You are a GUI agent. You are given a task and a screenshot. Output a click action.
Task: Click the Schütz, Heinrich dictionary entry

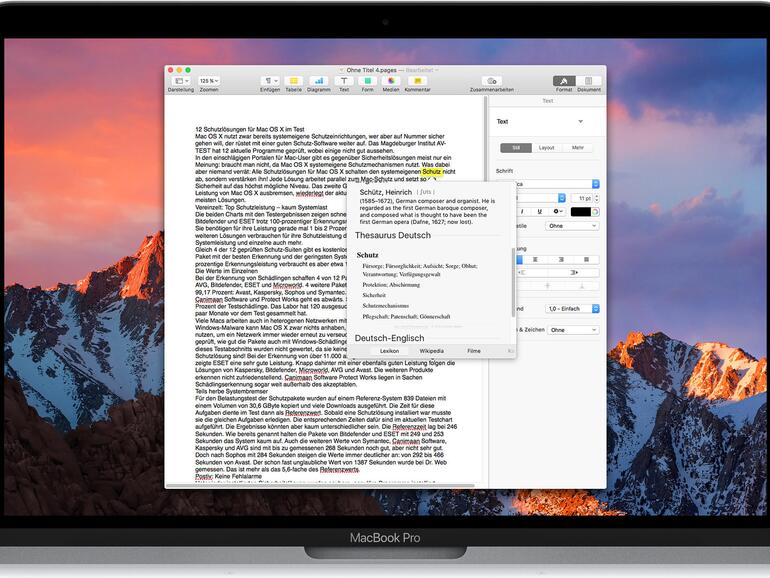(385, 192)
